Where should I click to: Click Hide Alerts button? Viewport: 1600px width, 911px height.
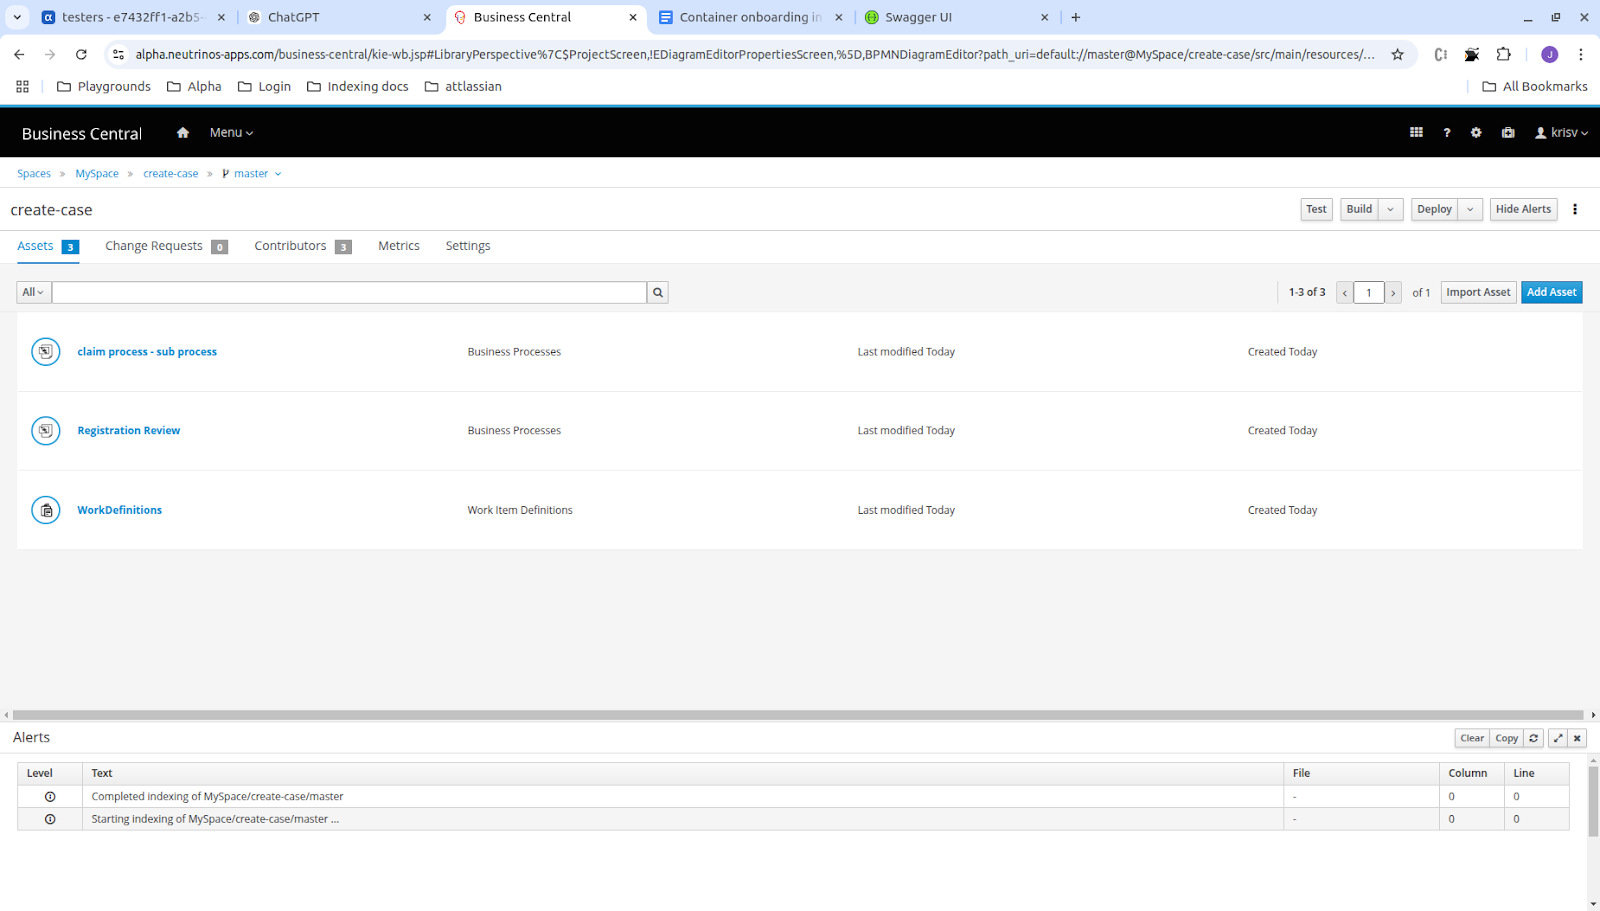[1523, 209]
